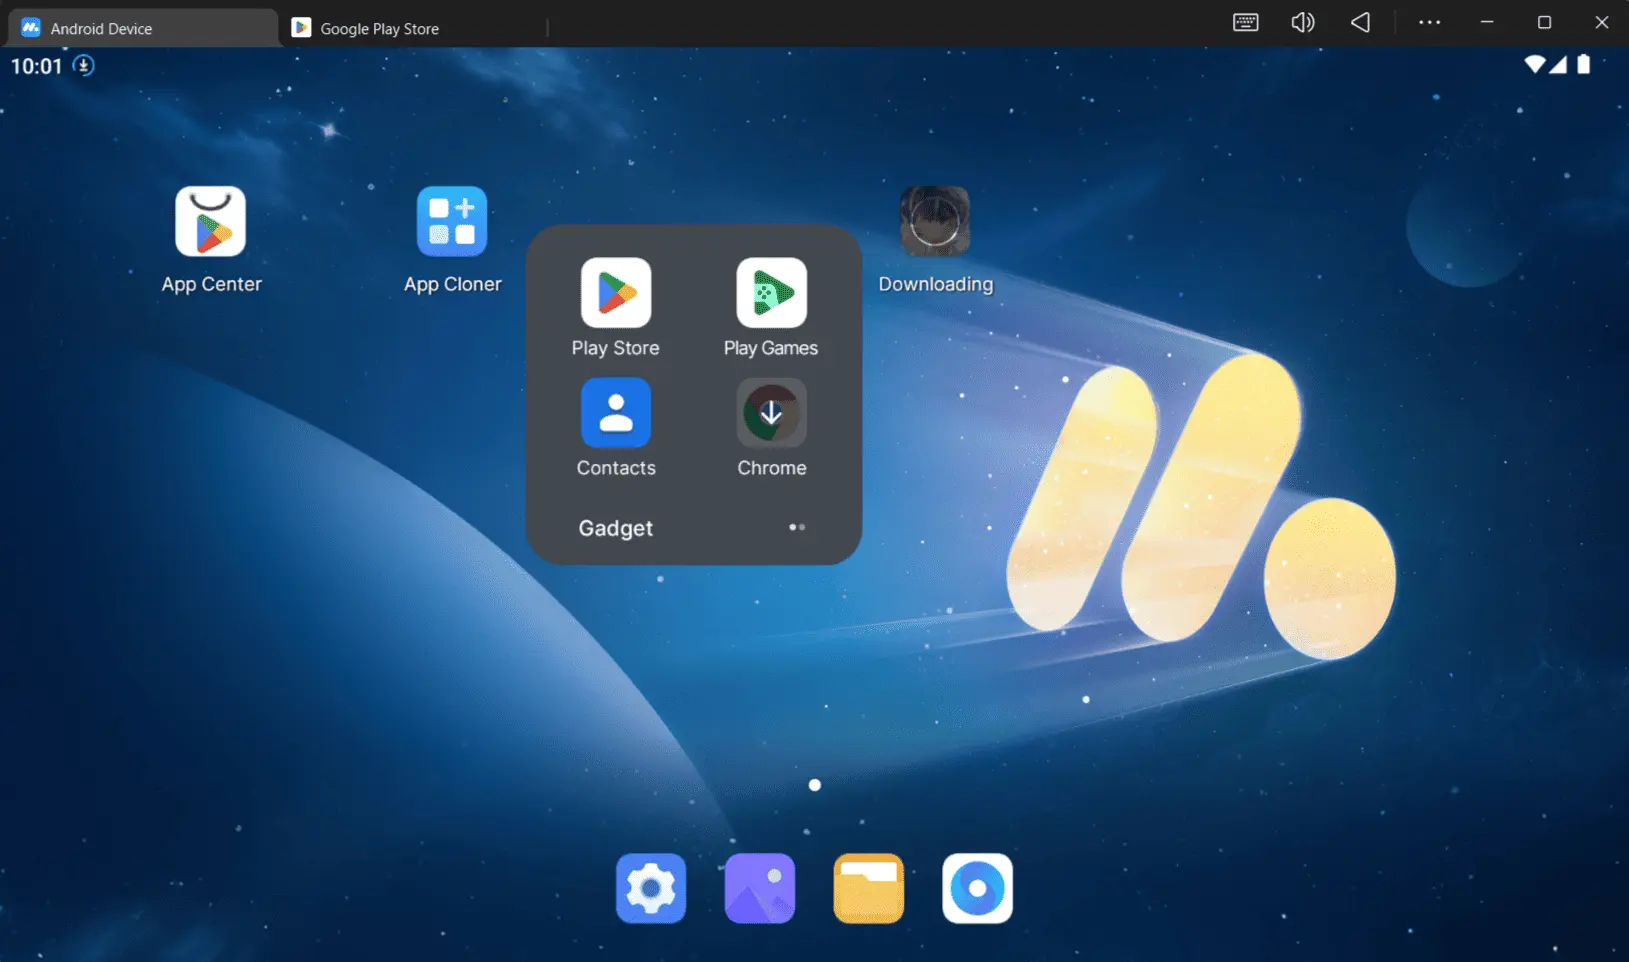The height and width of the screenshot is (962, 1629).
Task: Click the Wi-Fi status icon
Action: 1535,65
